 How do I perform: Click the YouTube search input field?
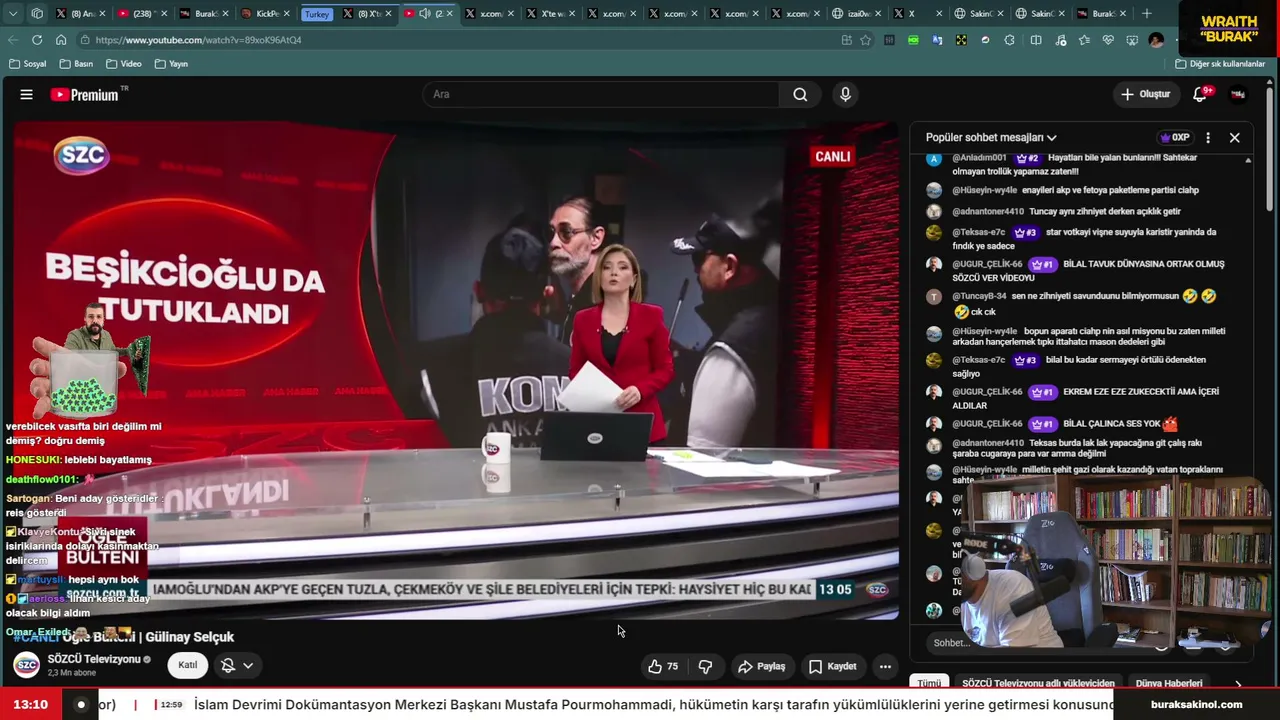[600, 94]
